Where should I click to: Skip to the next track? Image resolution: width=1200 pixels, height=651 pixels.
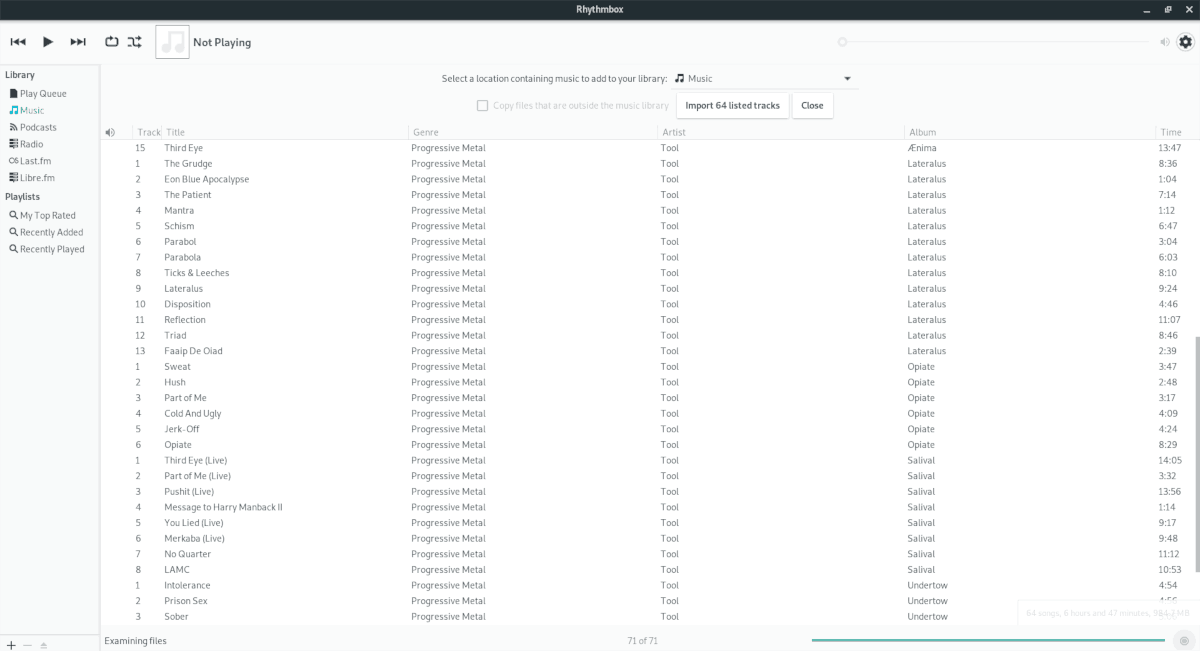tap(78, 42)
